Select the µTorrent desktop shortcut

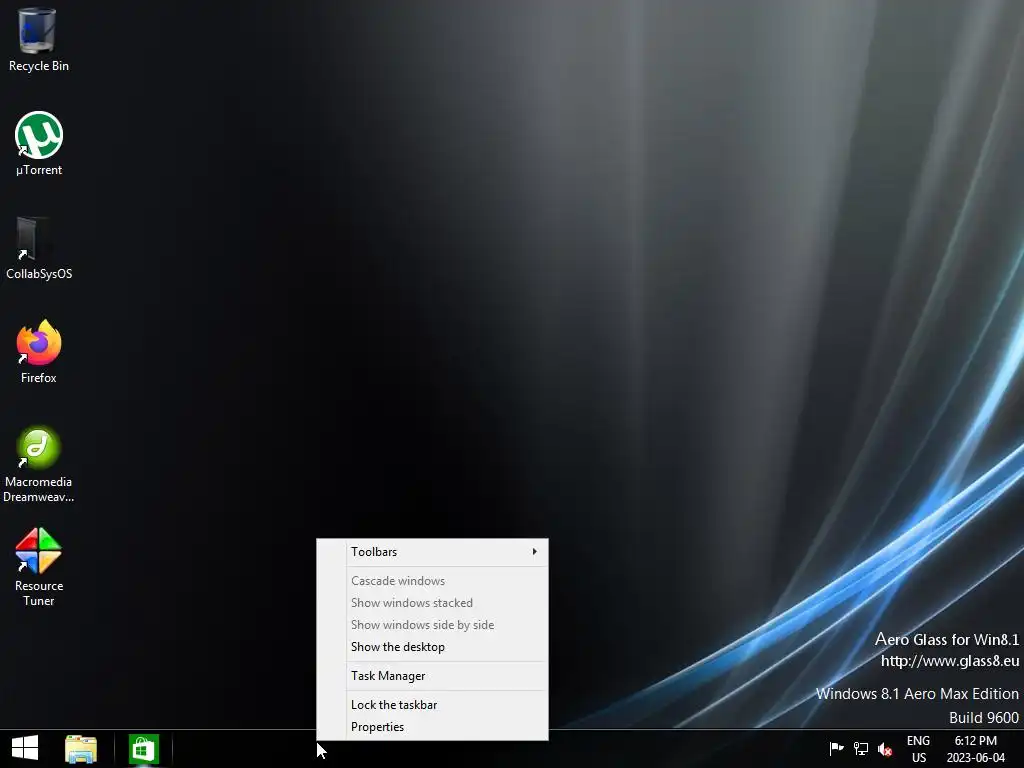[x=39, y=144]
